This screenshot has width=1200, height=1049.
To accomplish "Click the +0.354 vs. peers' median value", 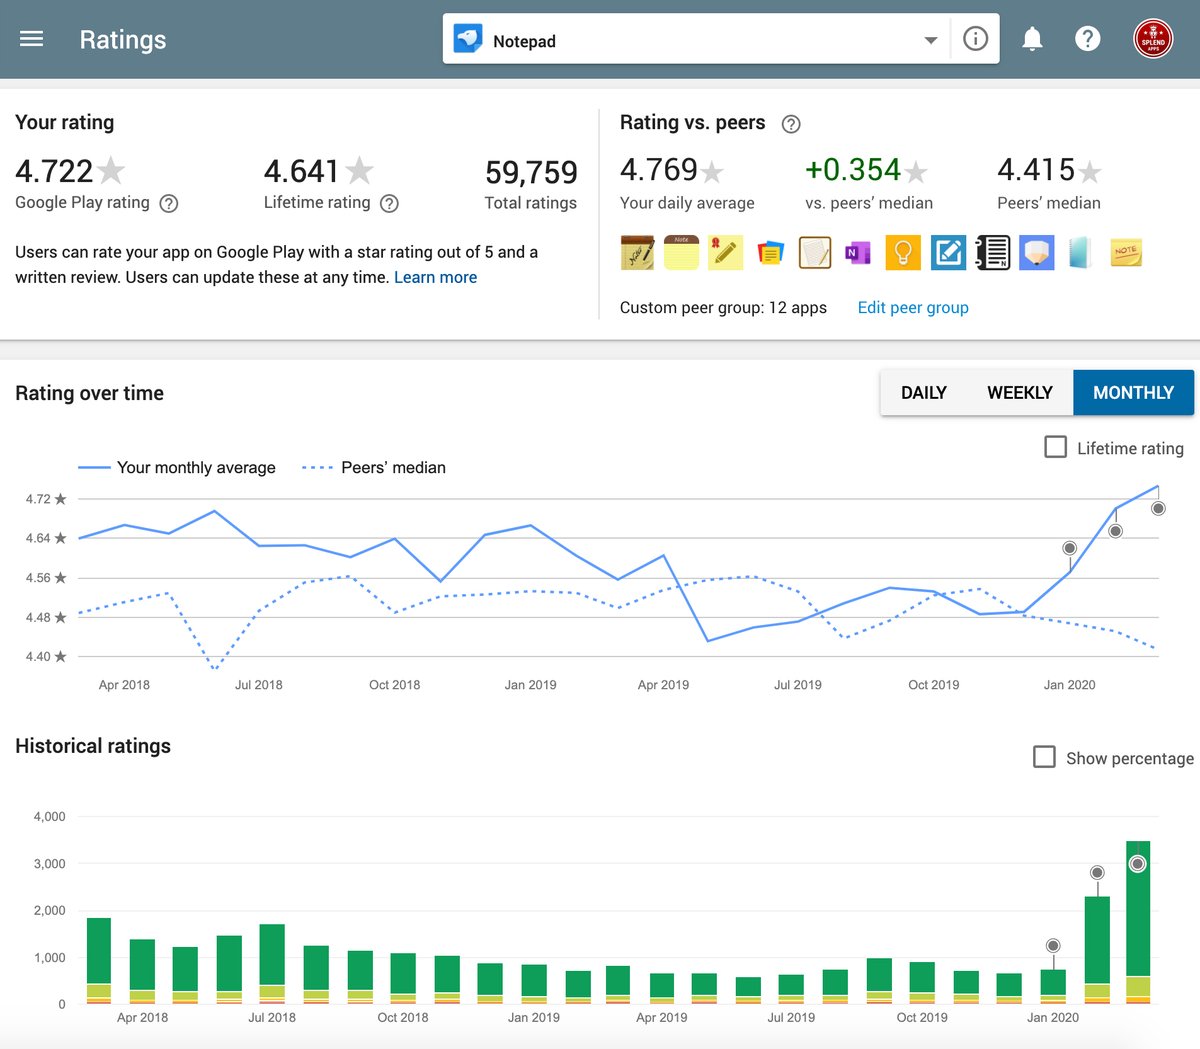I will tap(853, 170).
